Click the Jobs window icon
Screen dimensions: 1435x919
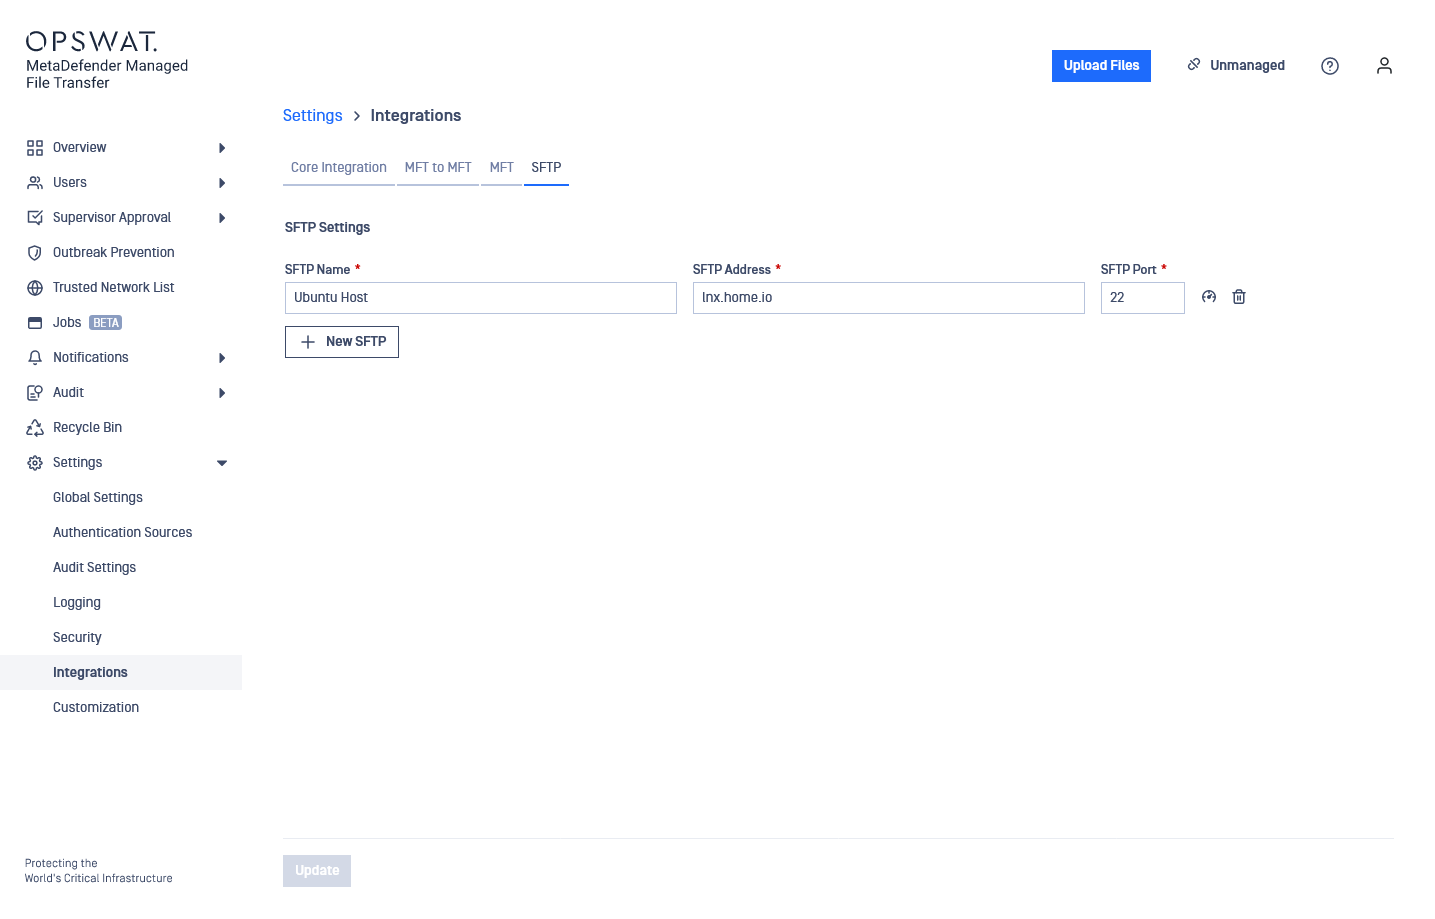tap(35, 323)
